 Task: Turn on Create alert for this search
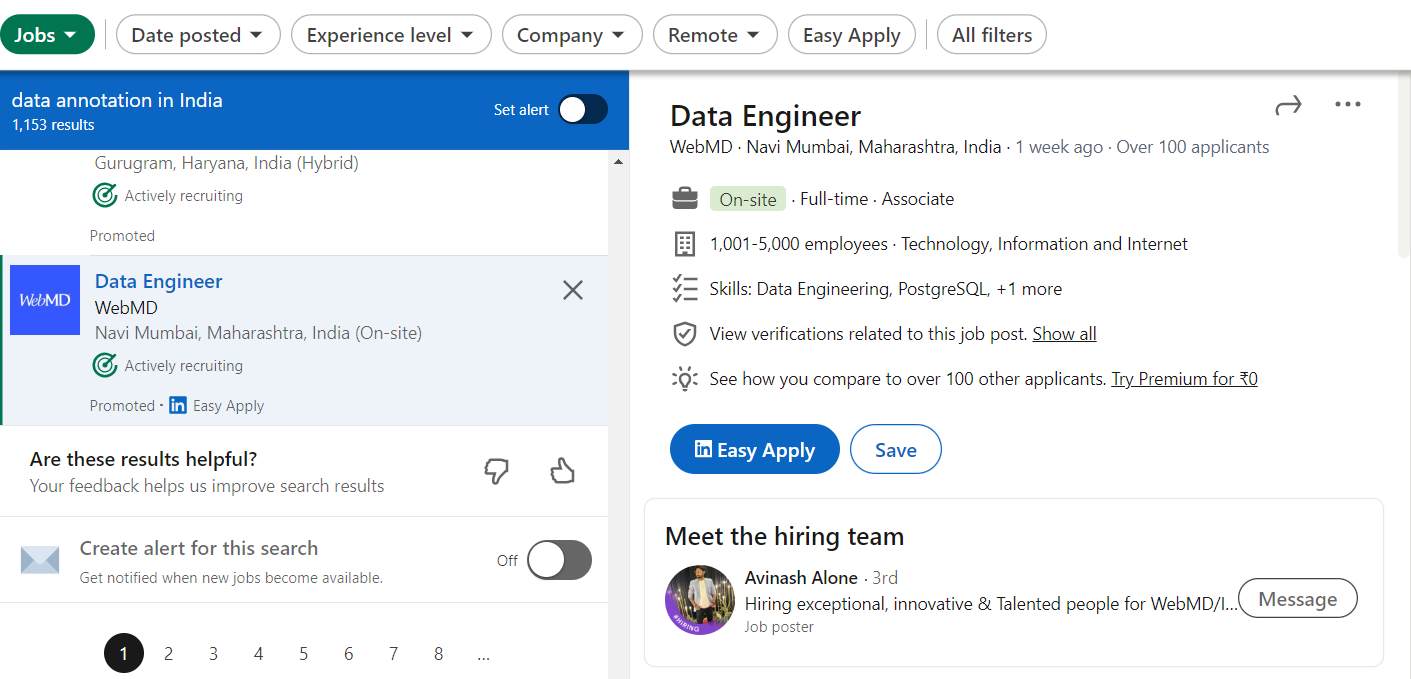(x=559, y=560)
